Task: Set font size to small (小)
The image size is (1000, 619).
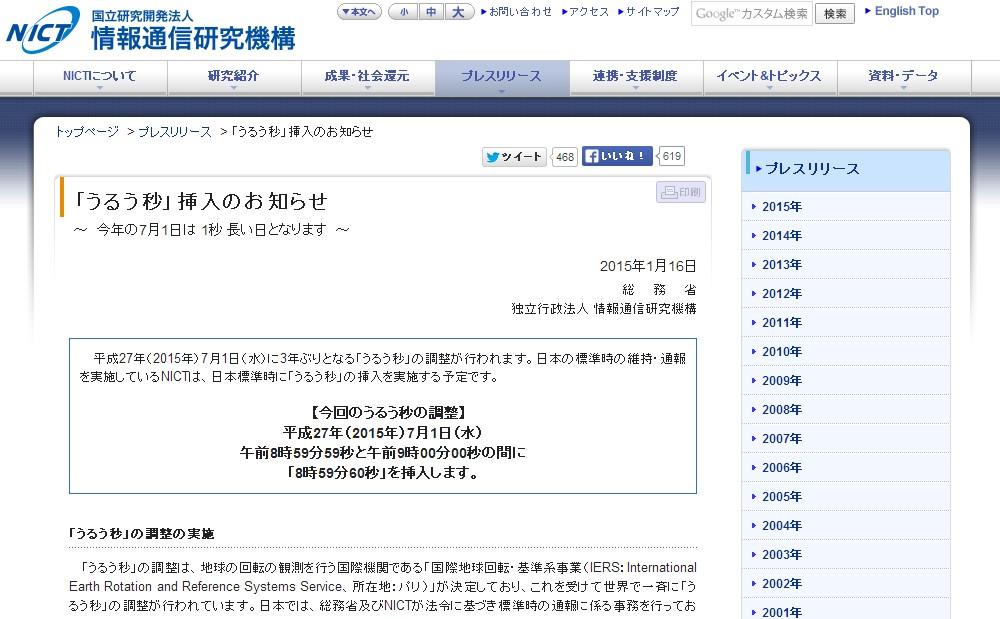Action: (x=403, y=12)
